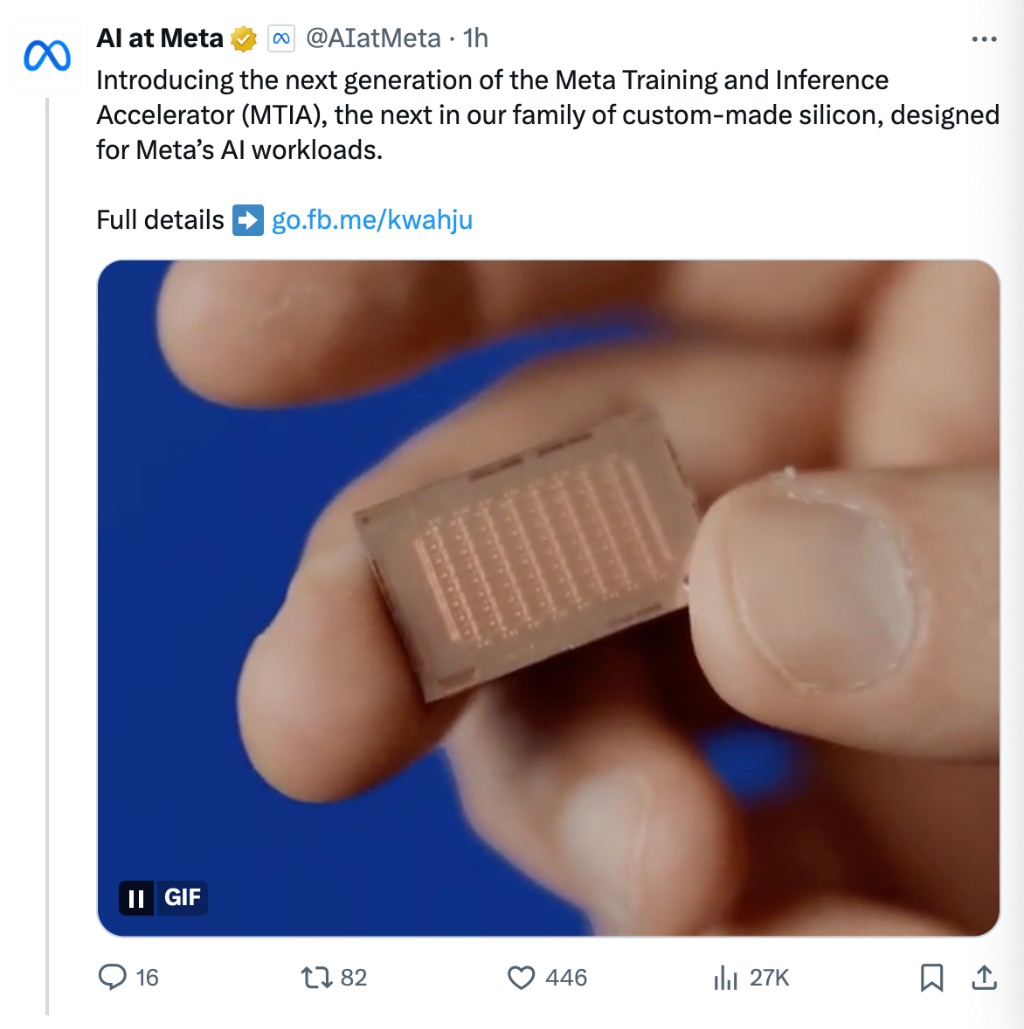Open the three-dot more options menu
The width and height of the screenshot is (1024, 1029).
(x=984, y=39)
